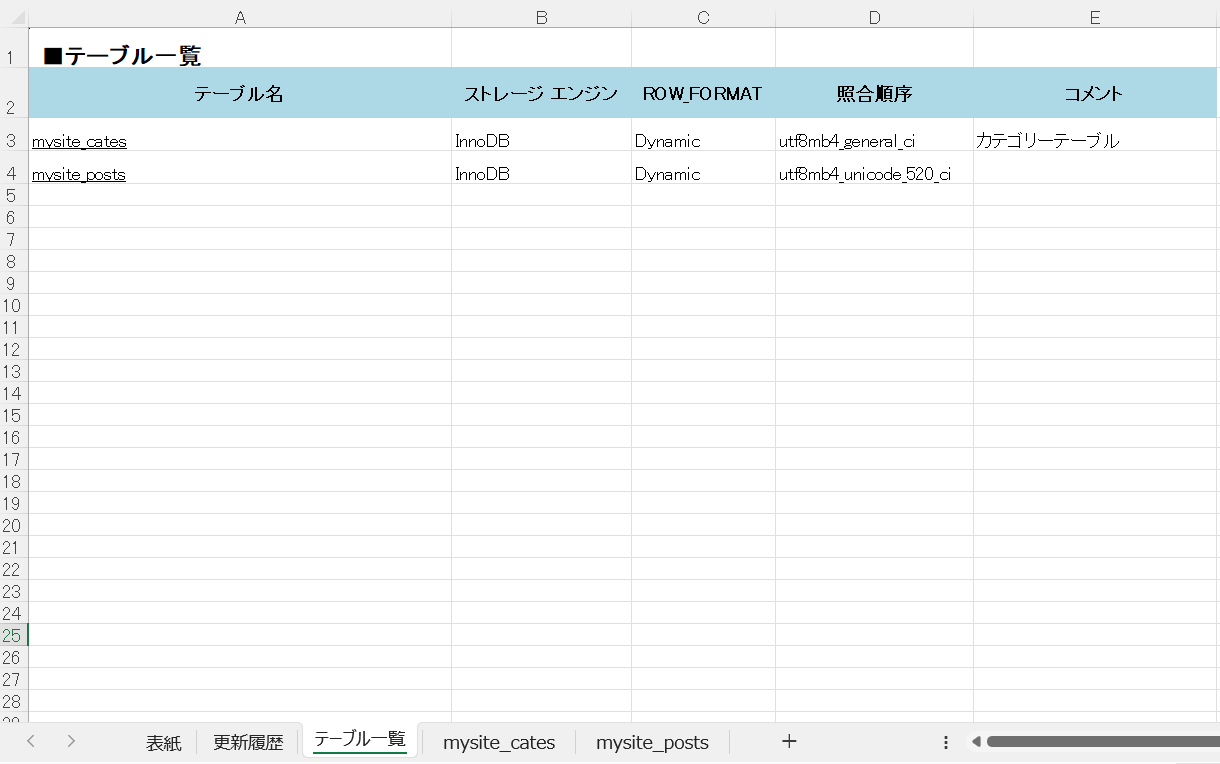Switch to the 表紙 sheet tab

point(163,742)
